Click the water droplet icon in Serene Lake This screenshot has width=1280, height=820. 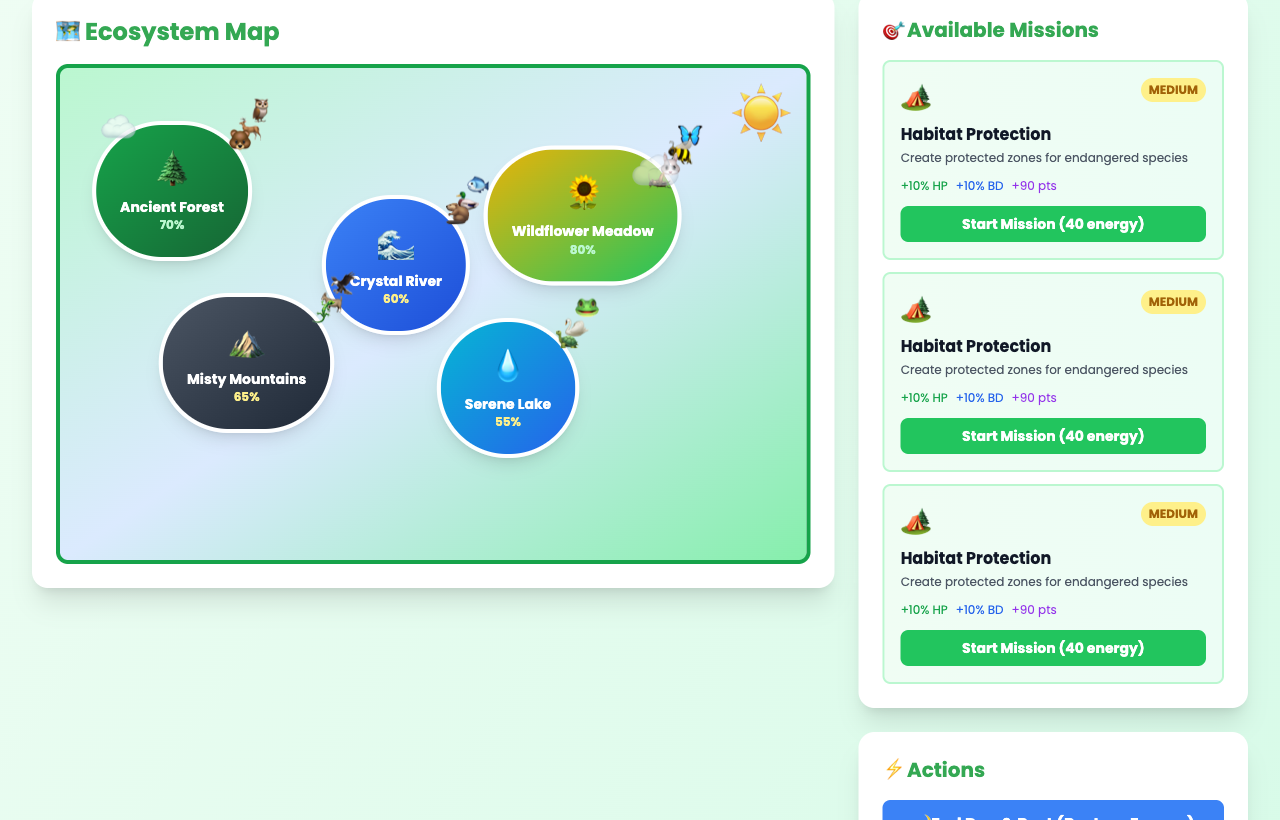click(508, 366)
